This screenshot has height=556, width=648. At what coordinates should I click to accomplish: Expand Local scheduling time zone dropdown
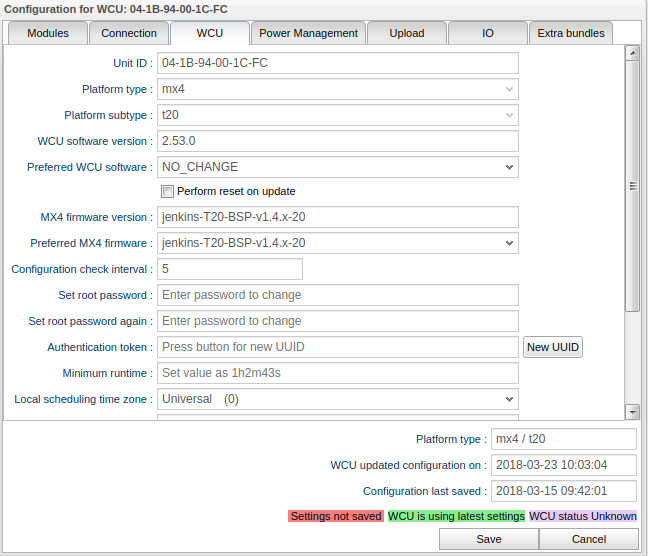pos(338,399)
